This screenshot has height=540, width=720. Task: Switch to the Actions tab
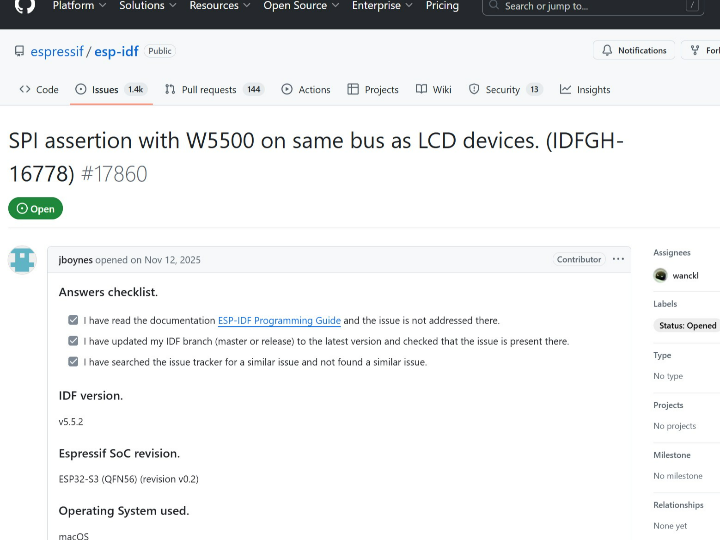point(306,89)
